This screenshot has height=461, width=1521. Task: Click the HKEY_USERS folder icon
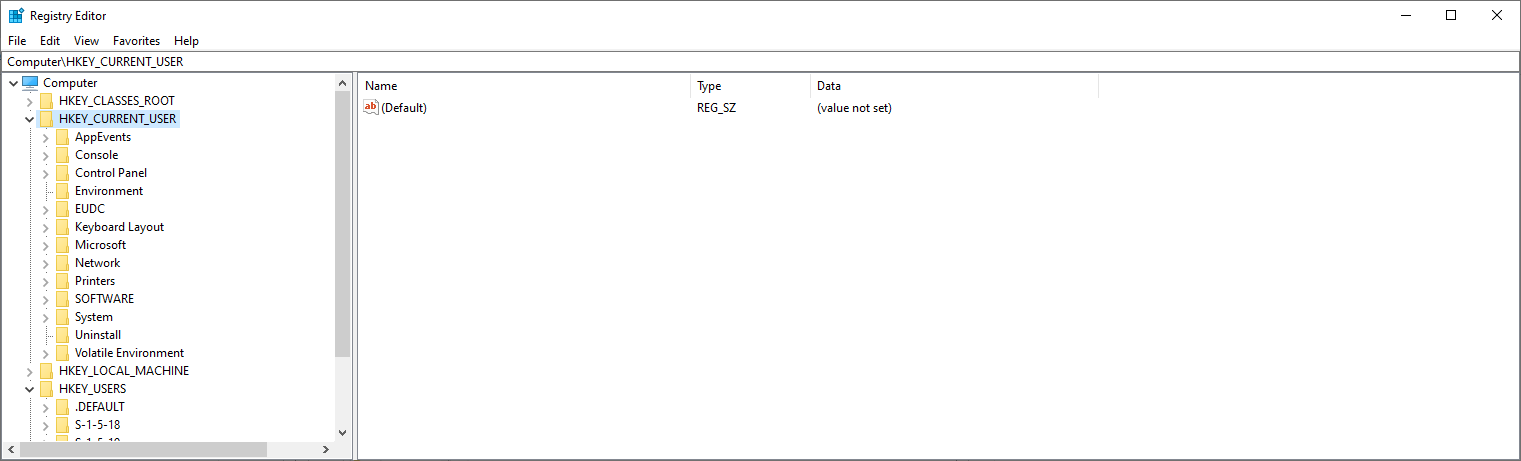(46, 389)
